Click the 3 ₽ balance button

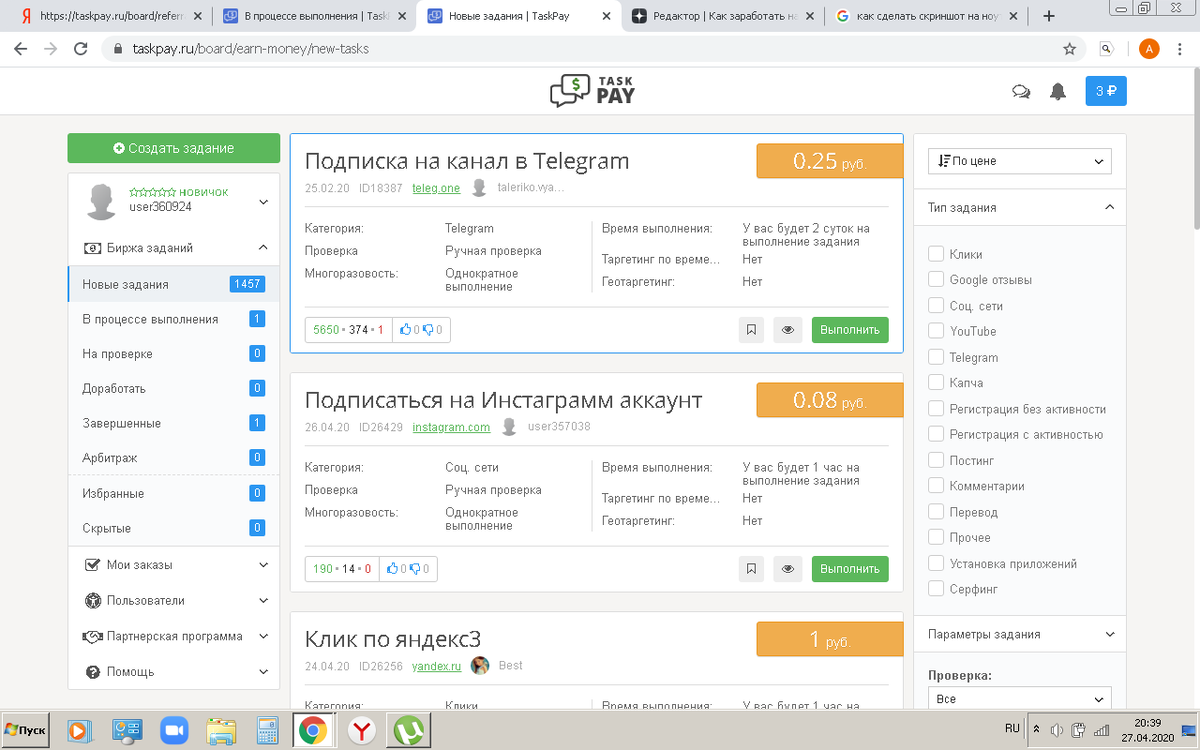point(1106,91)
